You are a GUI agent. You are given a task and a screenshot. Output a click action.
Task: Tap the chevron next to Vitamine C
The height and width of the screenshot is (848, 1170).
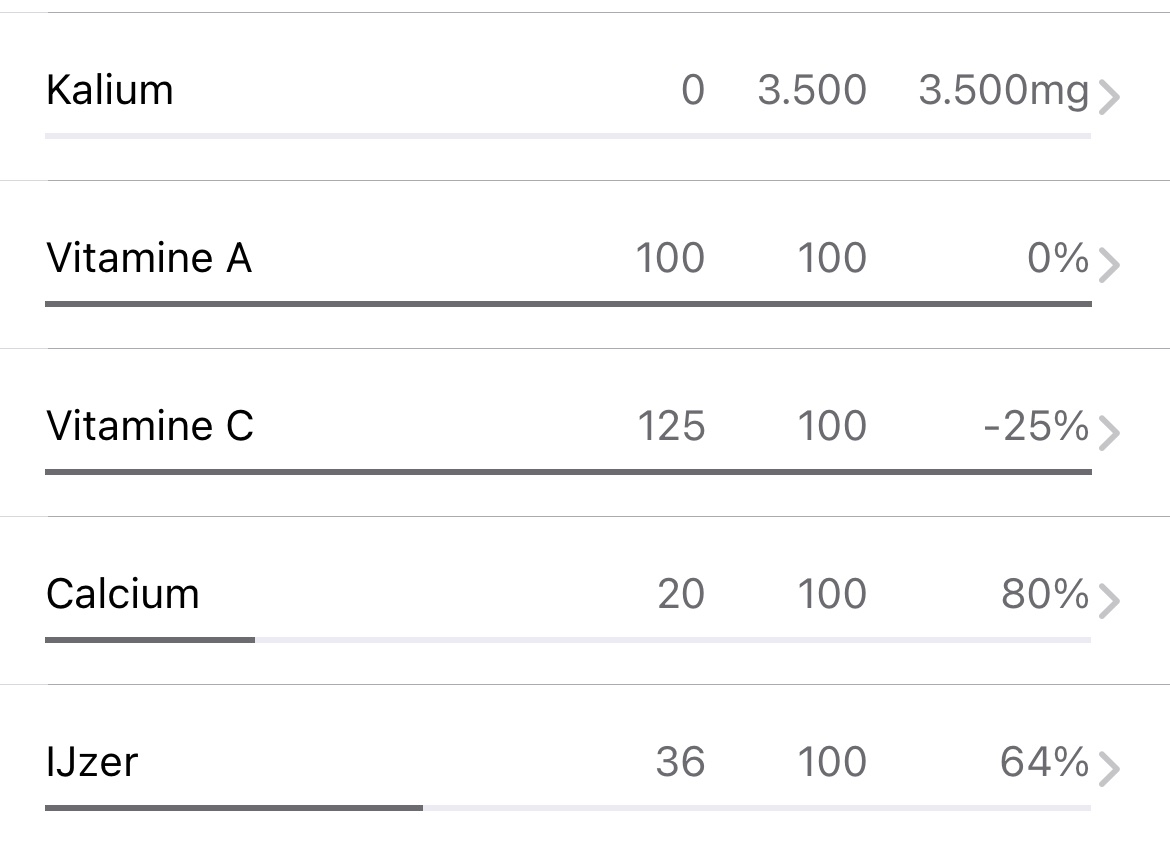click(x=1108, y=434)
